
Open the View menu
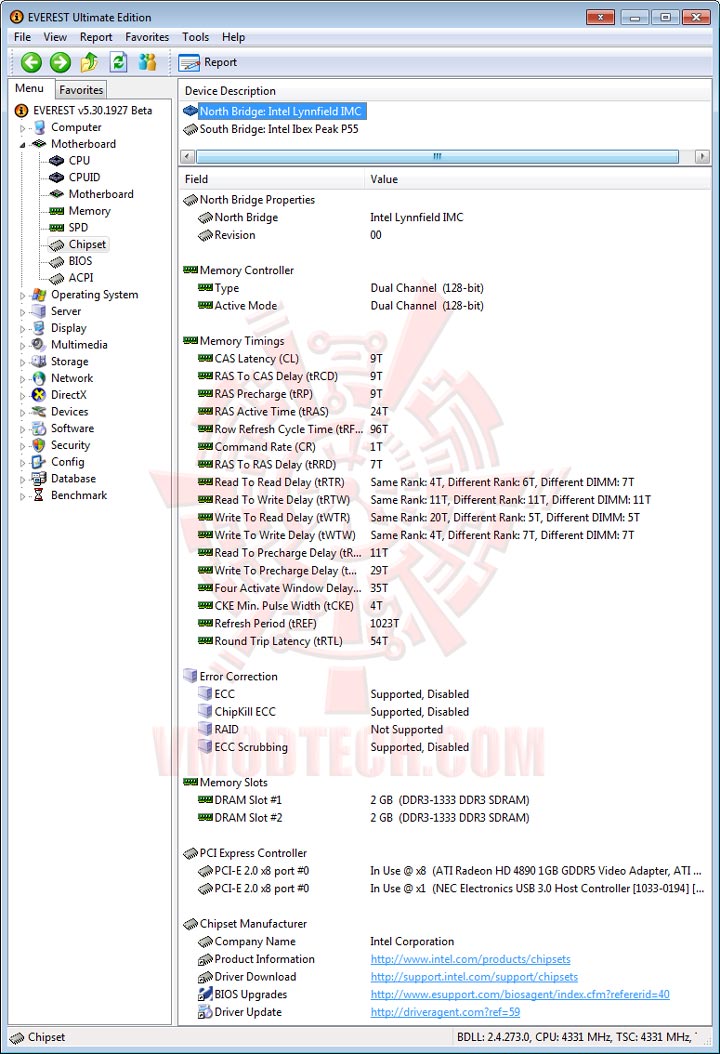pos(55,37)
